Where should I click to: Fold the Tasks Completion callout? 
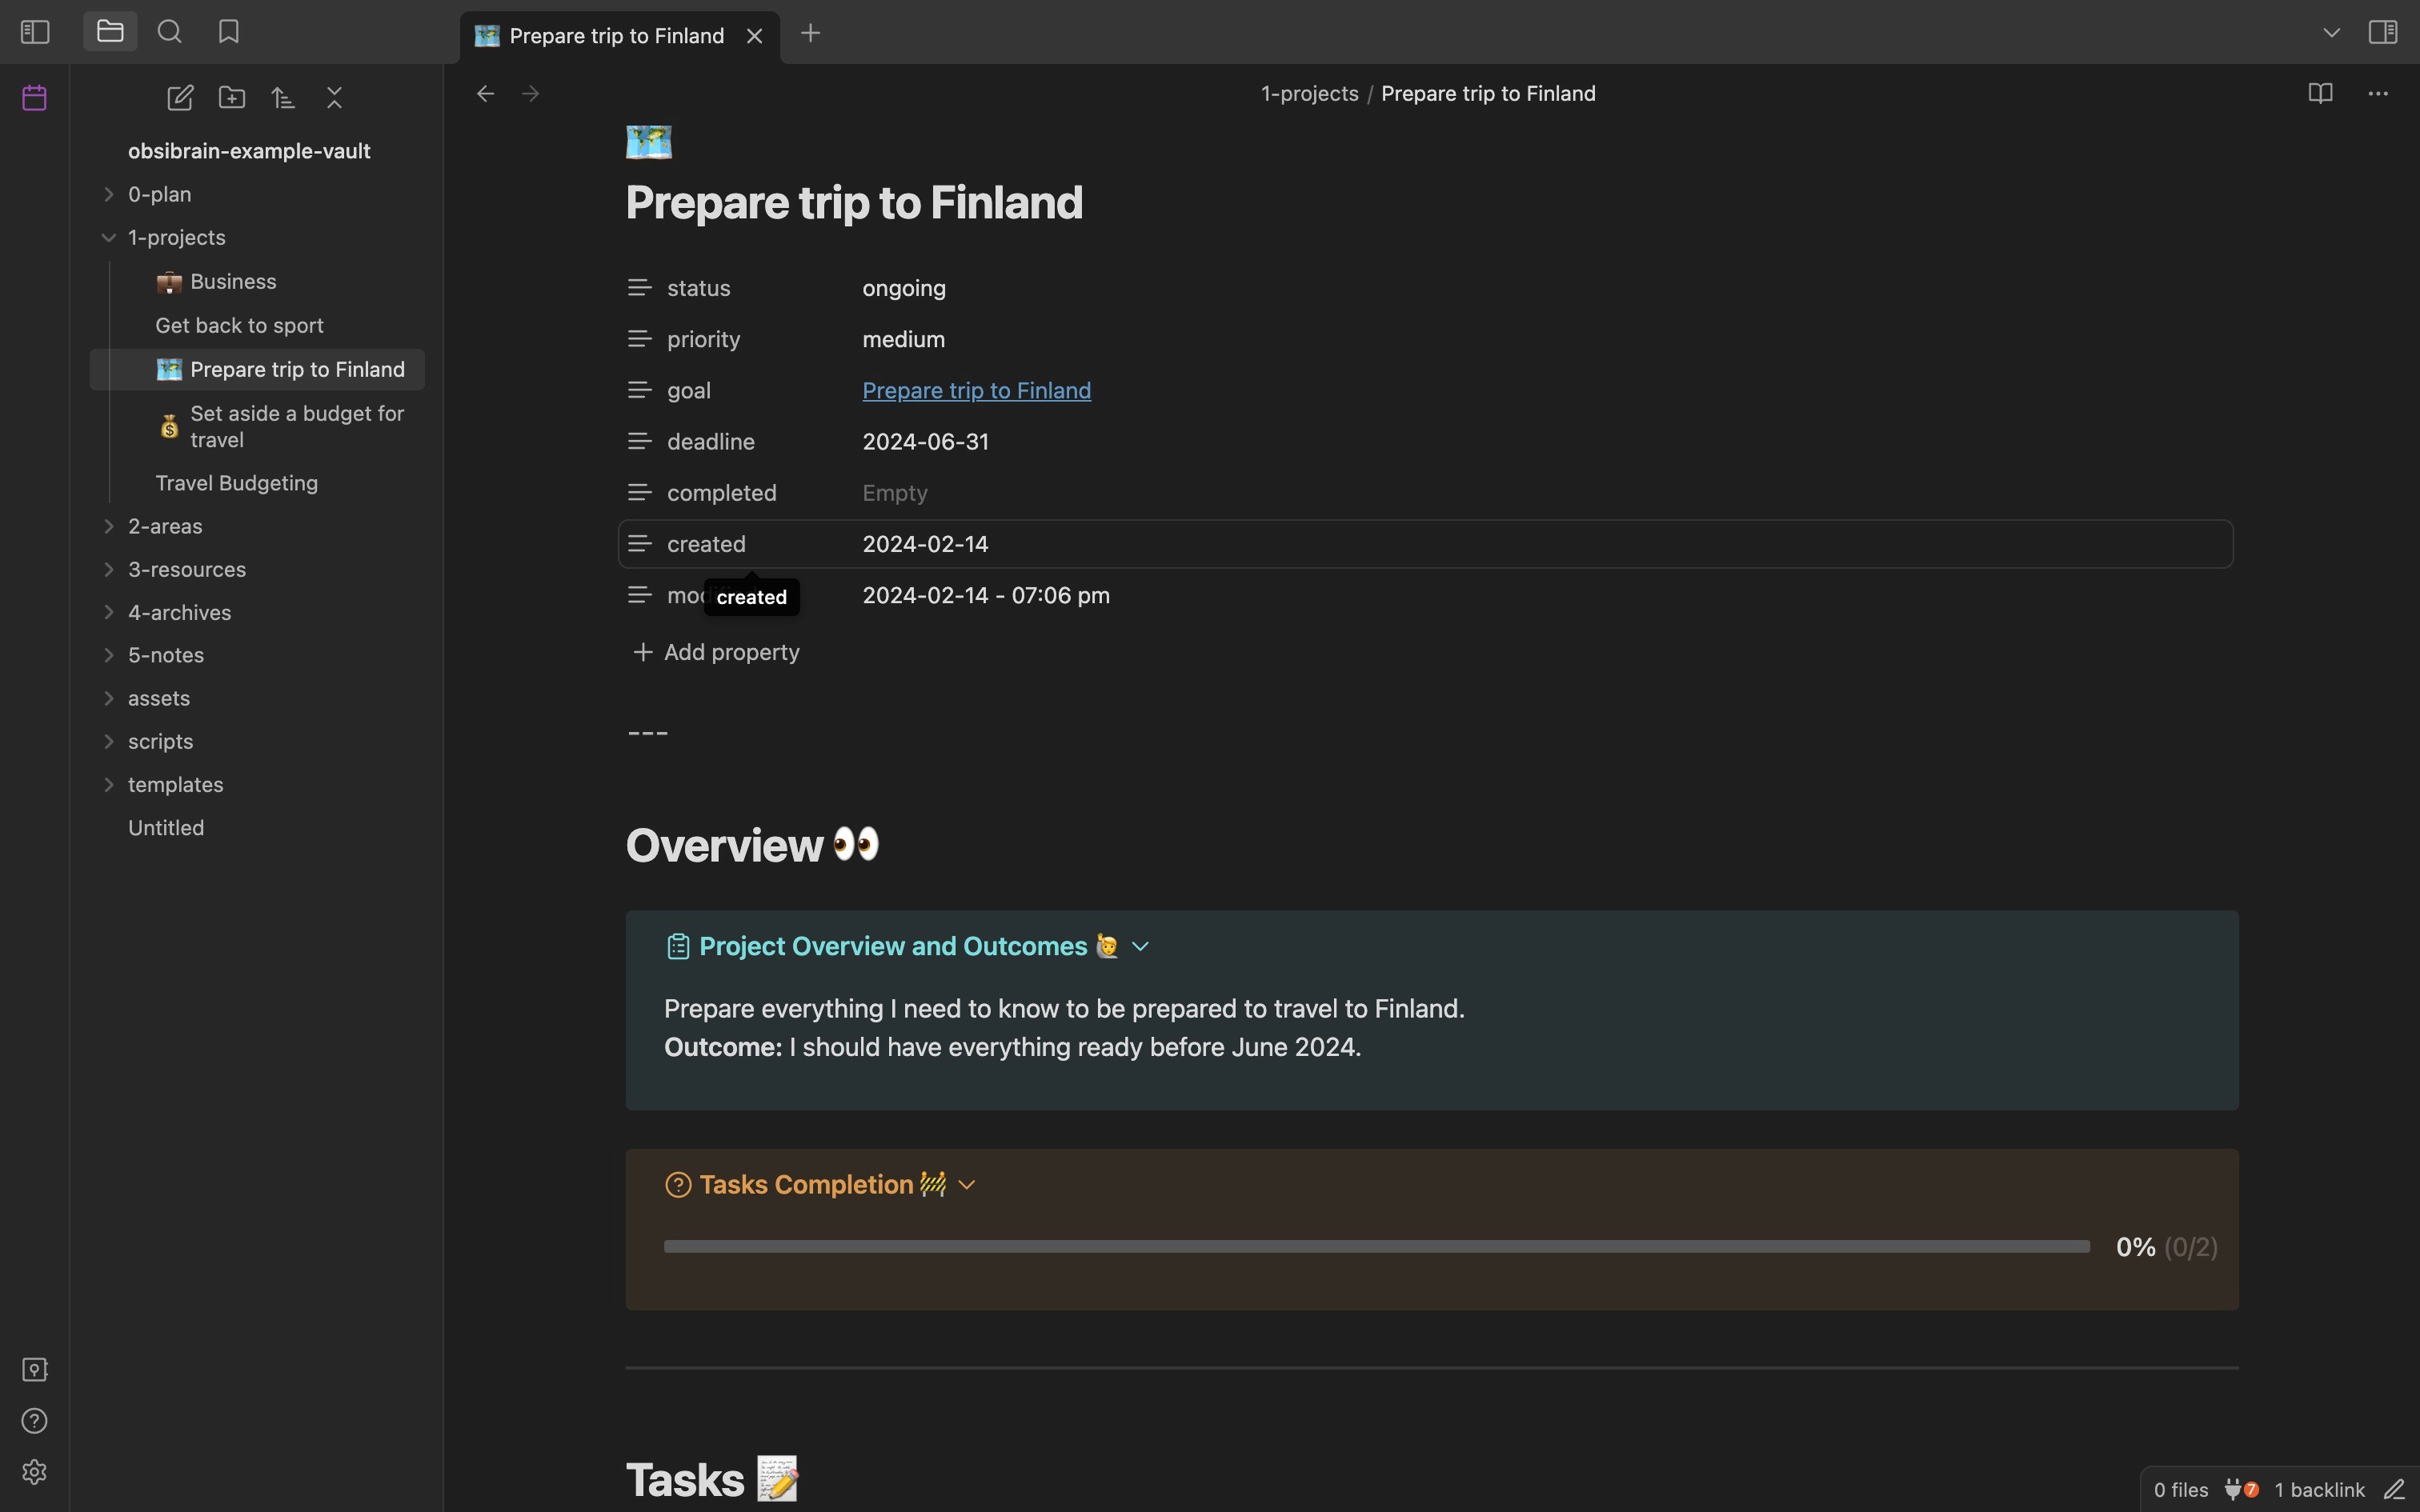(x=966, y=1185)
